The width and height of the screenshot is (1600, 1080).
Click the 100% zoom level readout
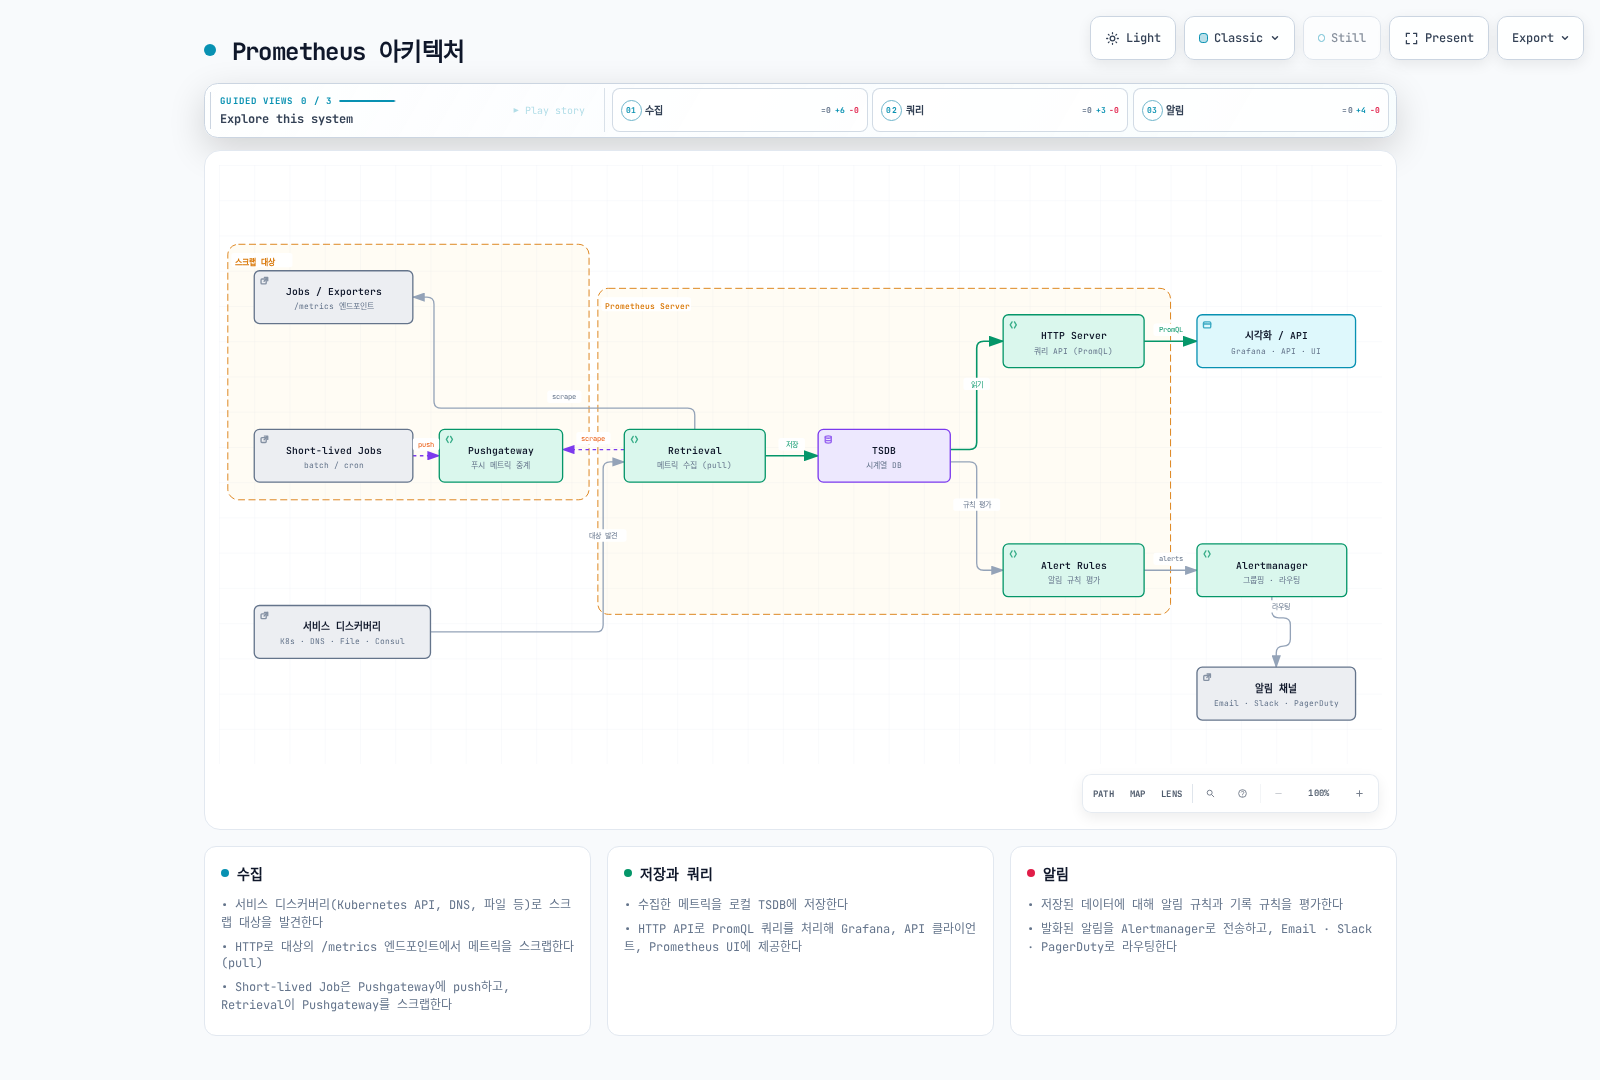tap(1319, 793)
